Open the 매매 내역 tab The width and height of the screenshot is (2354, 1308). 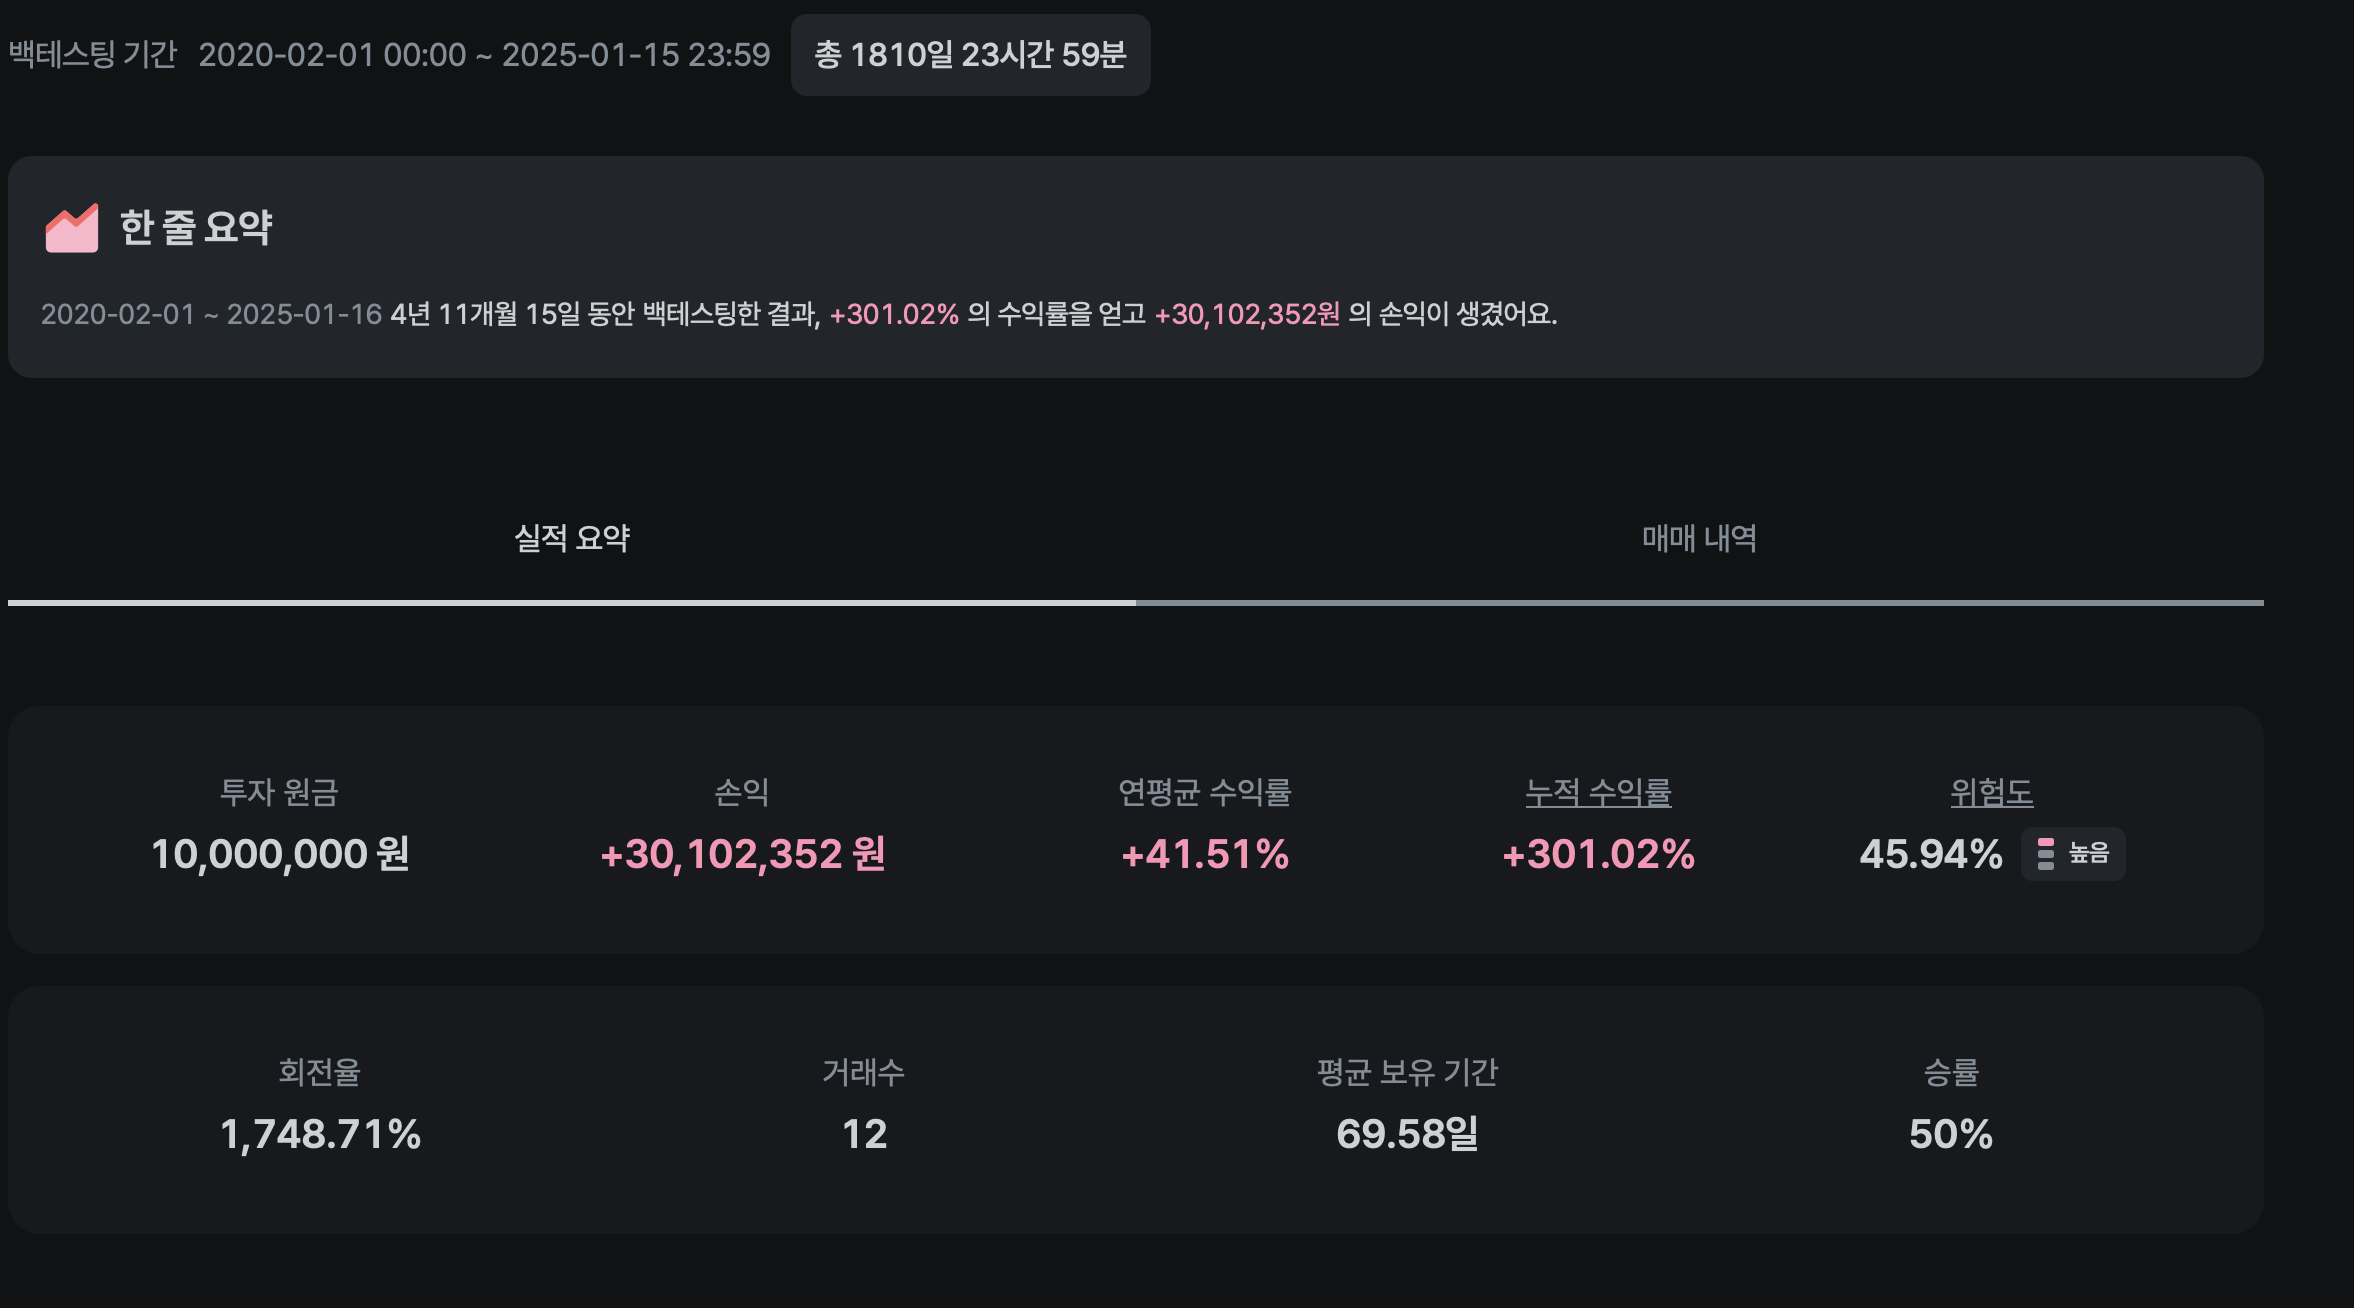point(1699,539)
